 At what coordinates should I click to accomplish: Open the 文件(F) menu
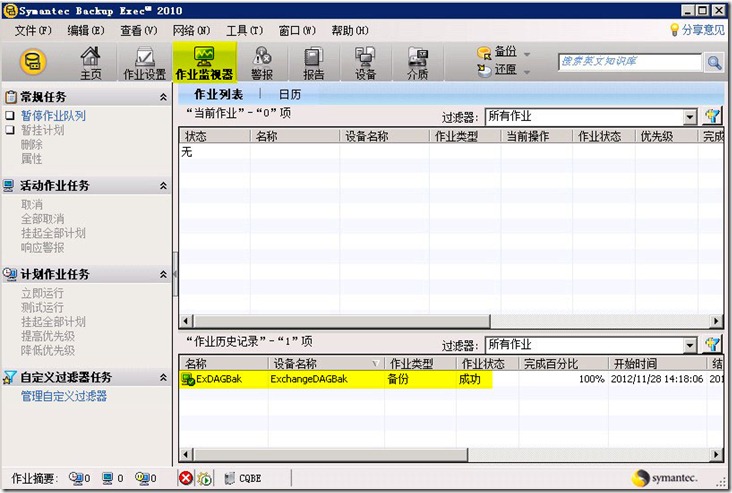(x=33, y=31)
